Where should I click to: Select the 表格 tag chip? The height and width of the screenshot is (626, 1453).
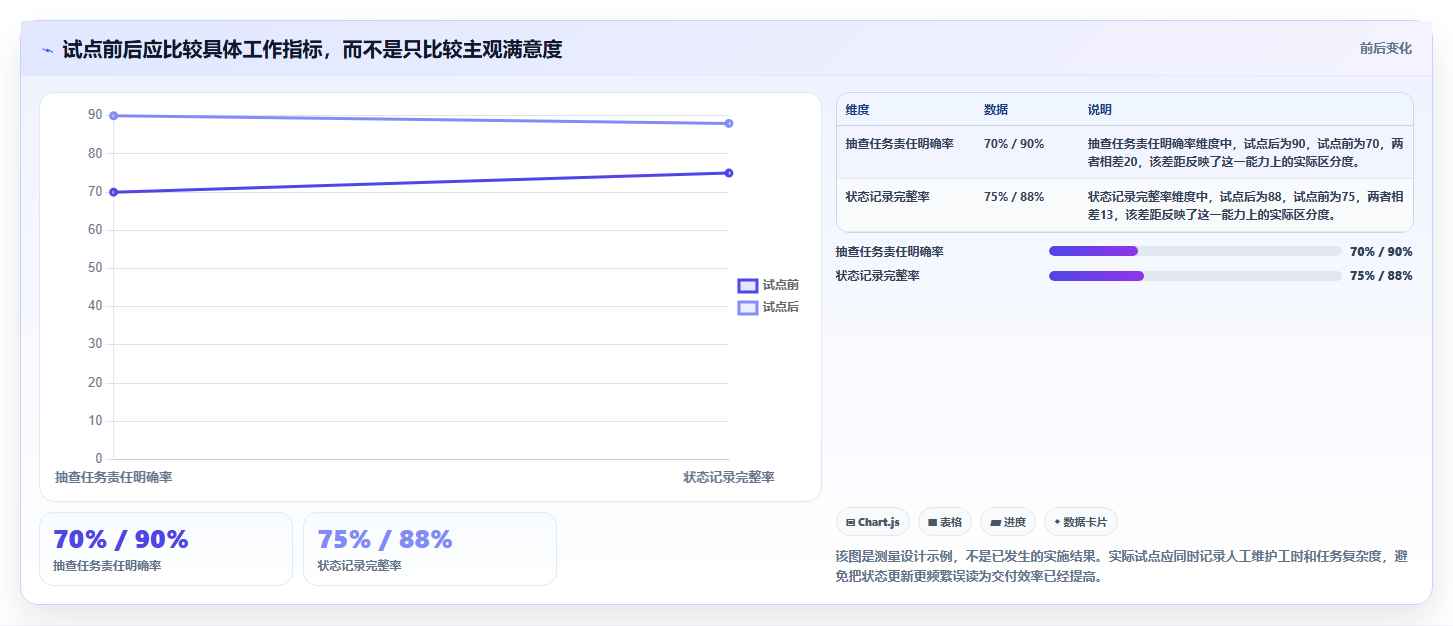(x=944, y=522)
